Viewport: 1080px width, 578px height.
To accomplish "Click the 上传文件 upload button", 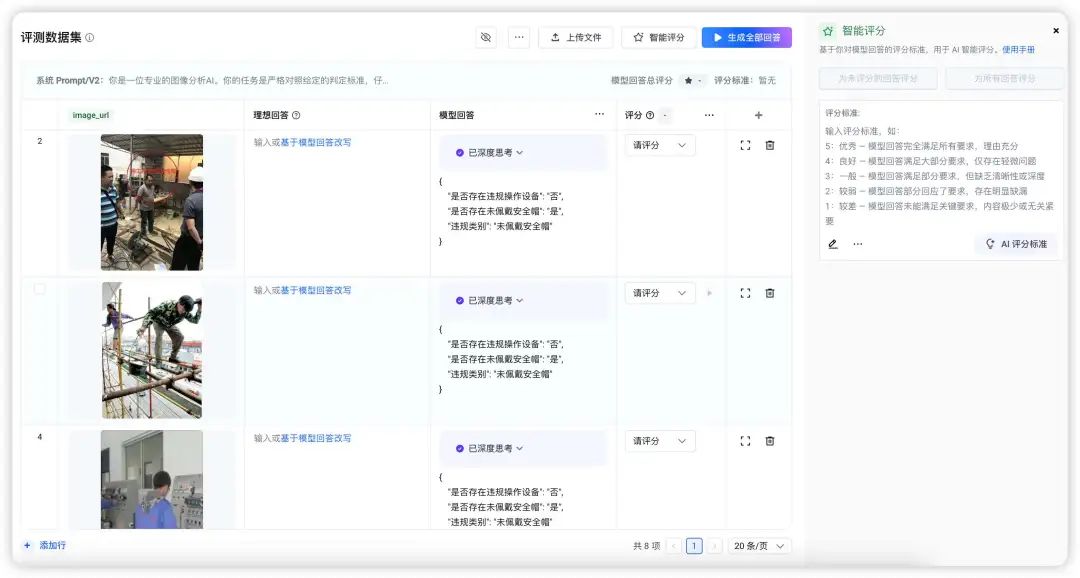I will point(575,37).
